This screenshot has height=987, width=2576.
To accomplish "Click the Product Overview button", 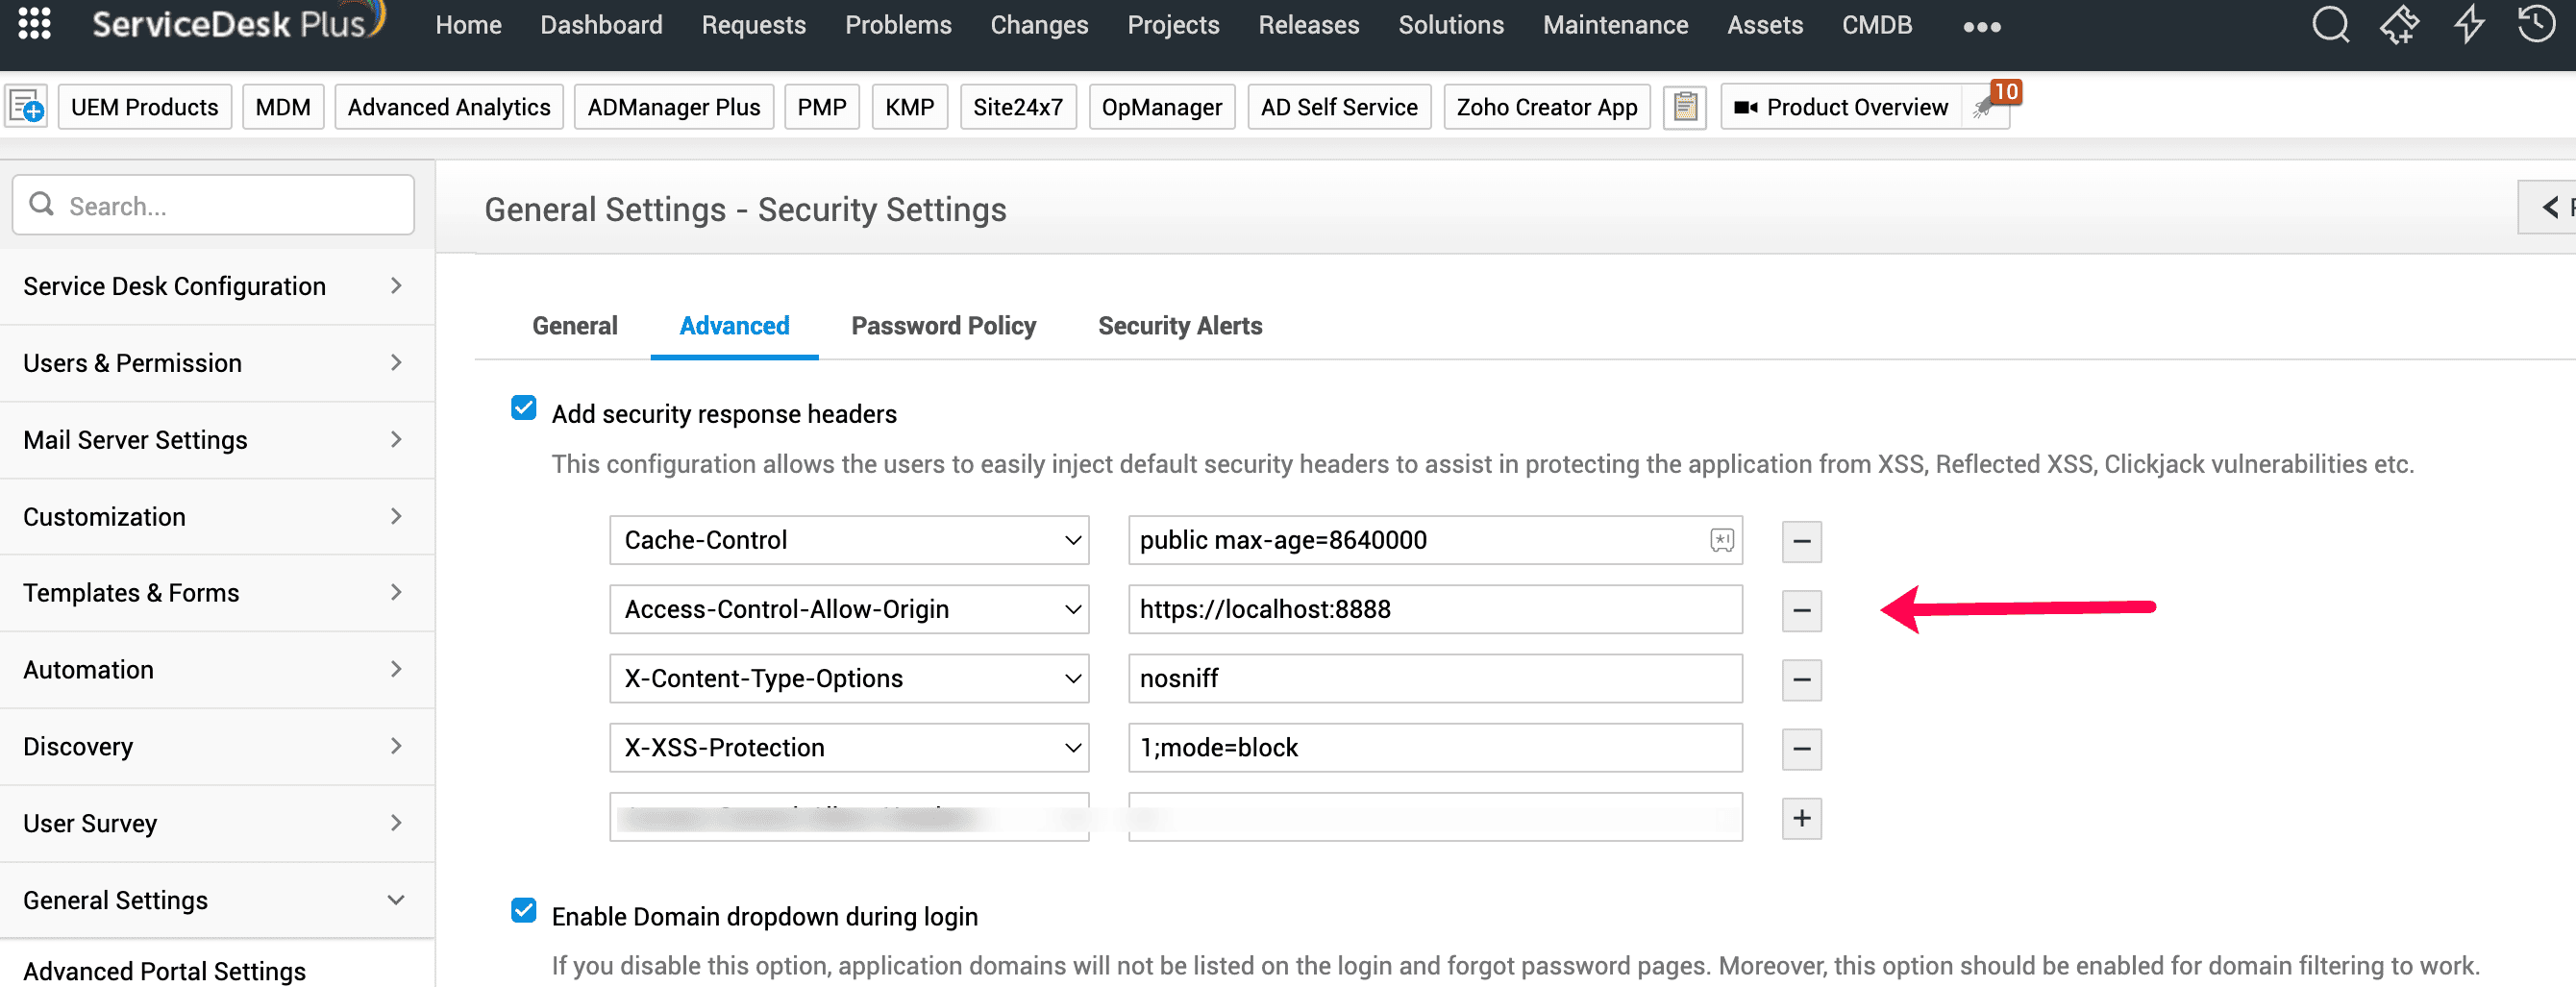I will 1843,107.
